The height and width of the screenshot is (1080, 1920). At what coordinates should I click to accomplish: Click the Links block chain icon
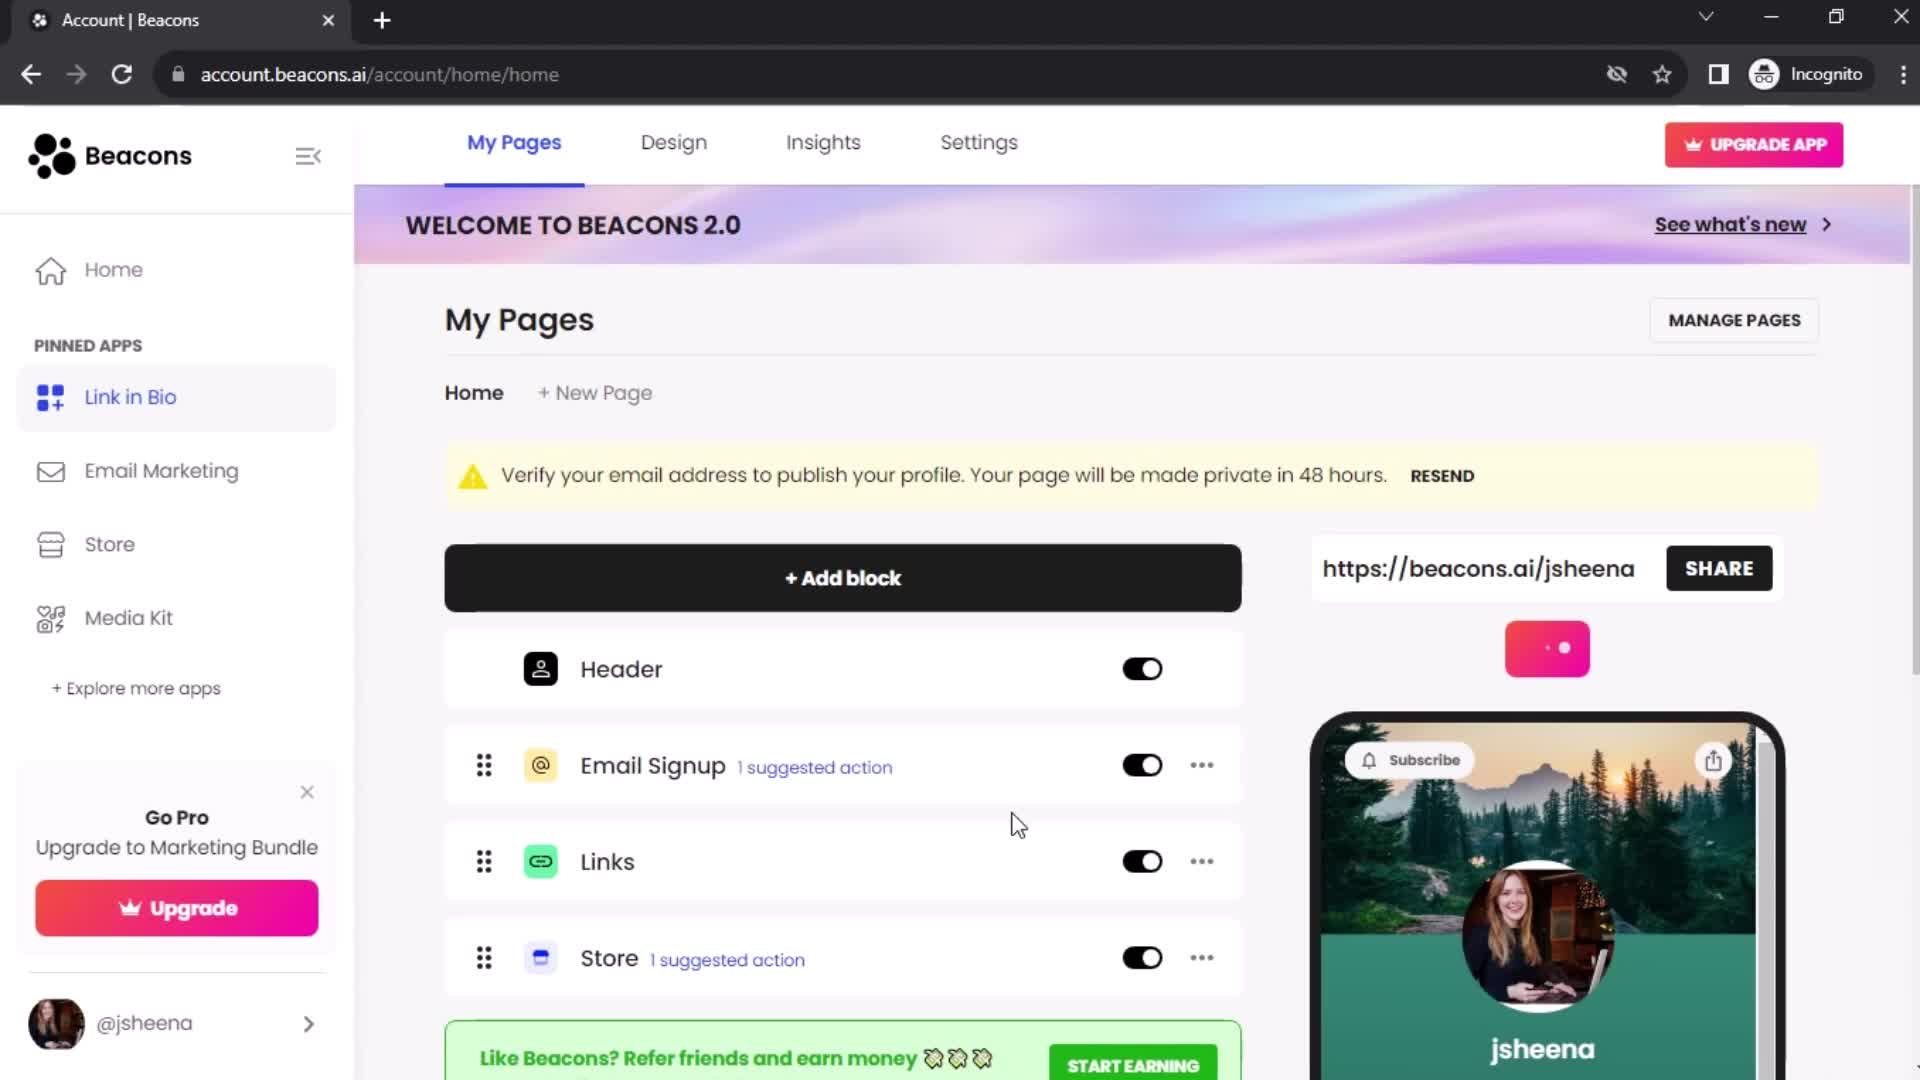coord(540,861)
